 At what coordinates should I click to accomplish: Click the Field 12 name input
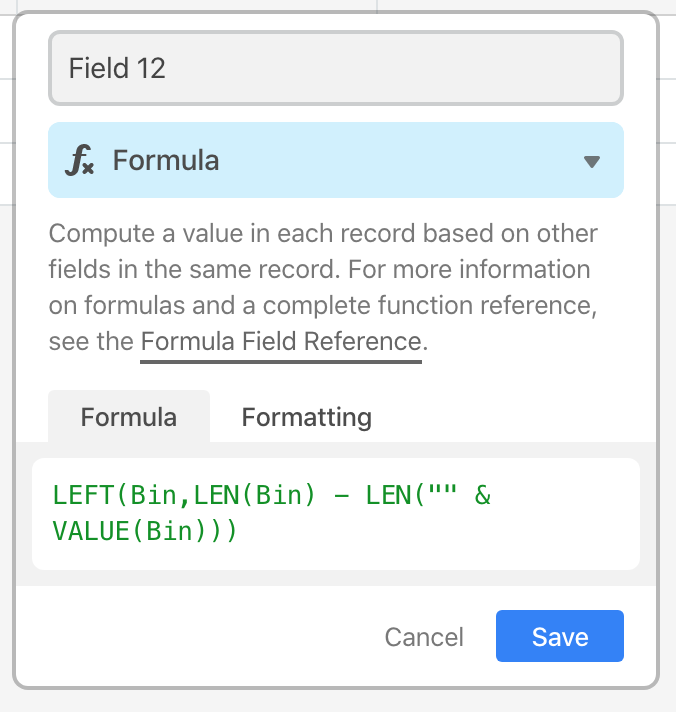(x=336, y=68)
